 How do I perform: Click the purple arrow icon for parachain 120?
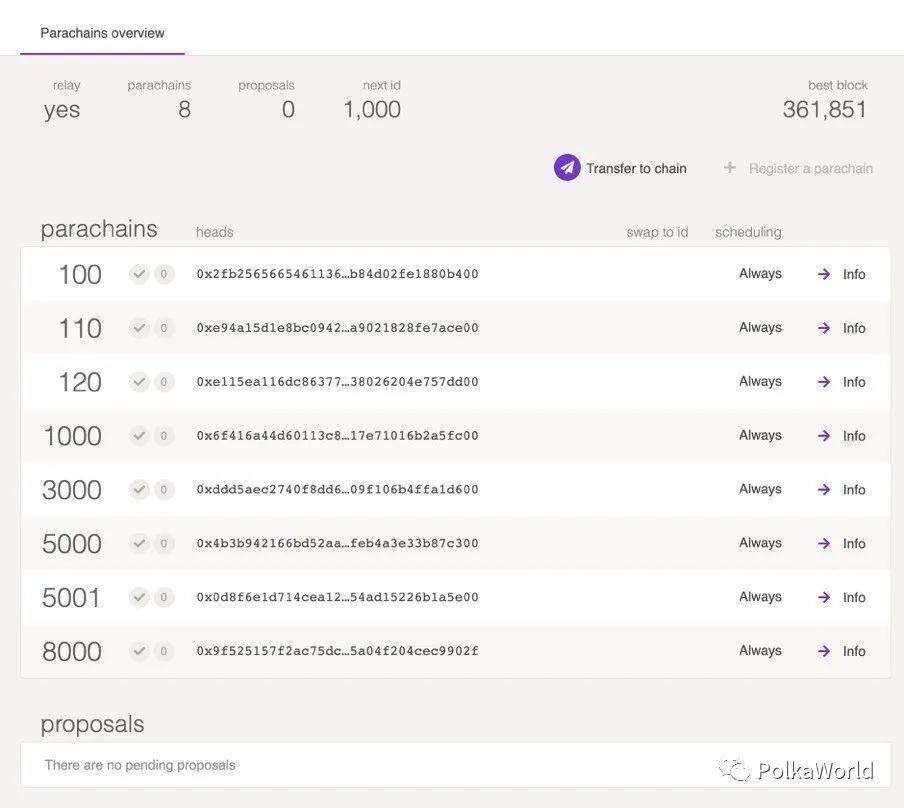(824, 382)
